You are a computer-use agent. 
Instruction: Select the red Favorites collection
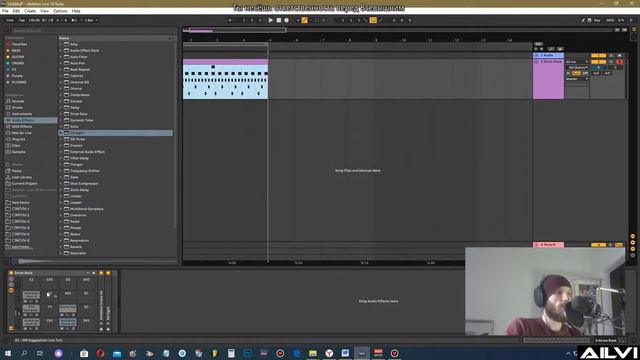coord(19,44)
